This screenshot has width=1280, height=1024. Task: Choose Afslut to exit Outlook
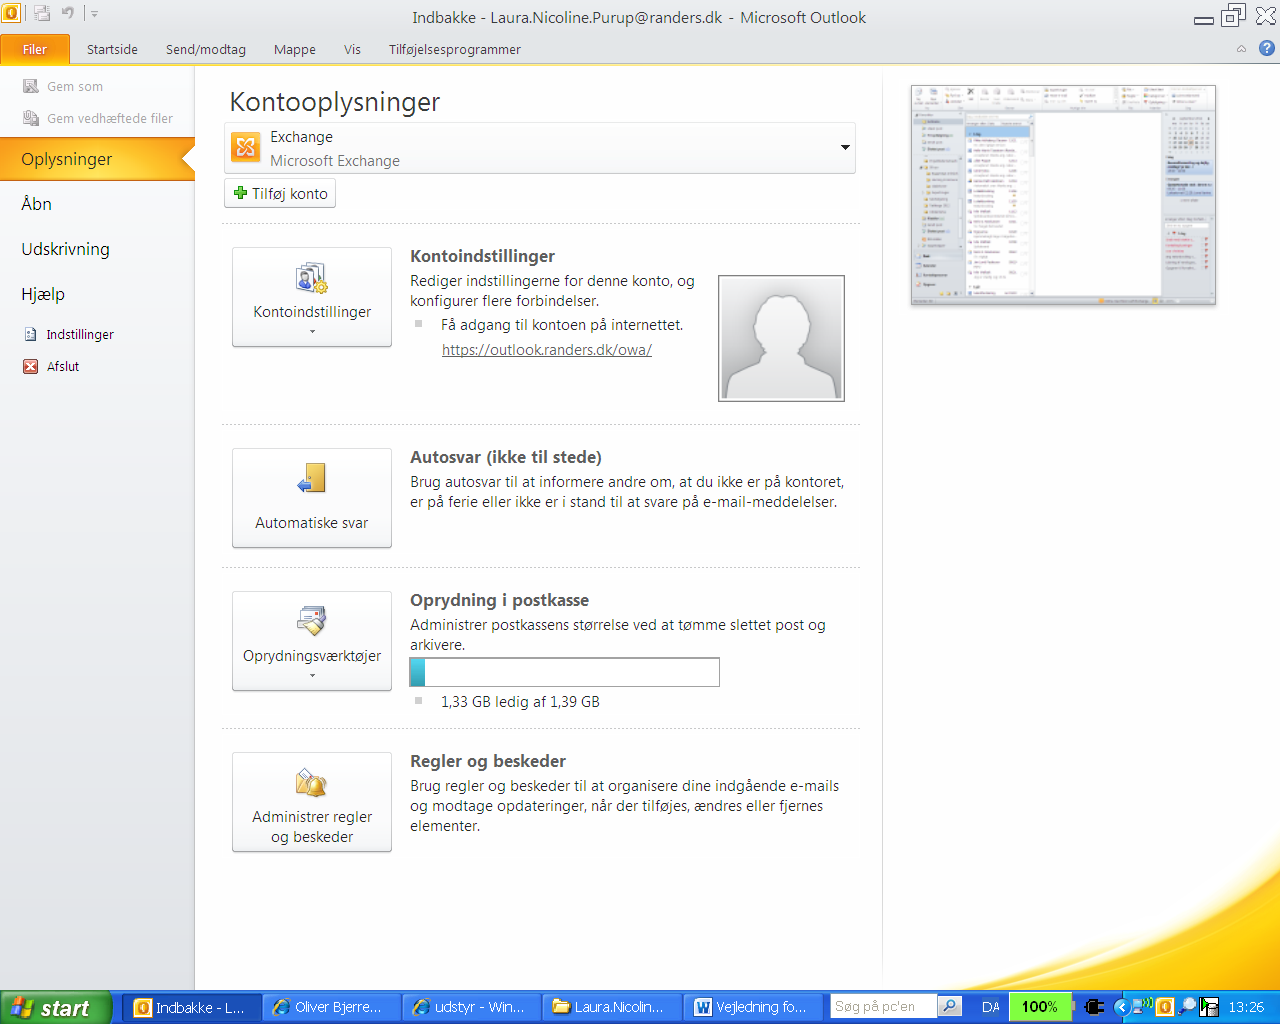63,366
